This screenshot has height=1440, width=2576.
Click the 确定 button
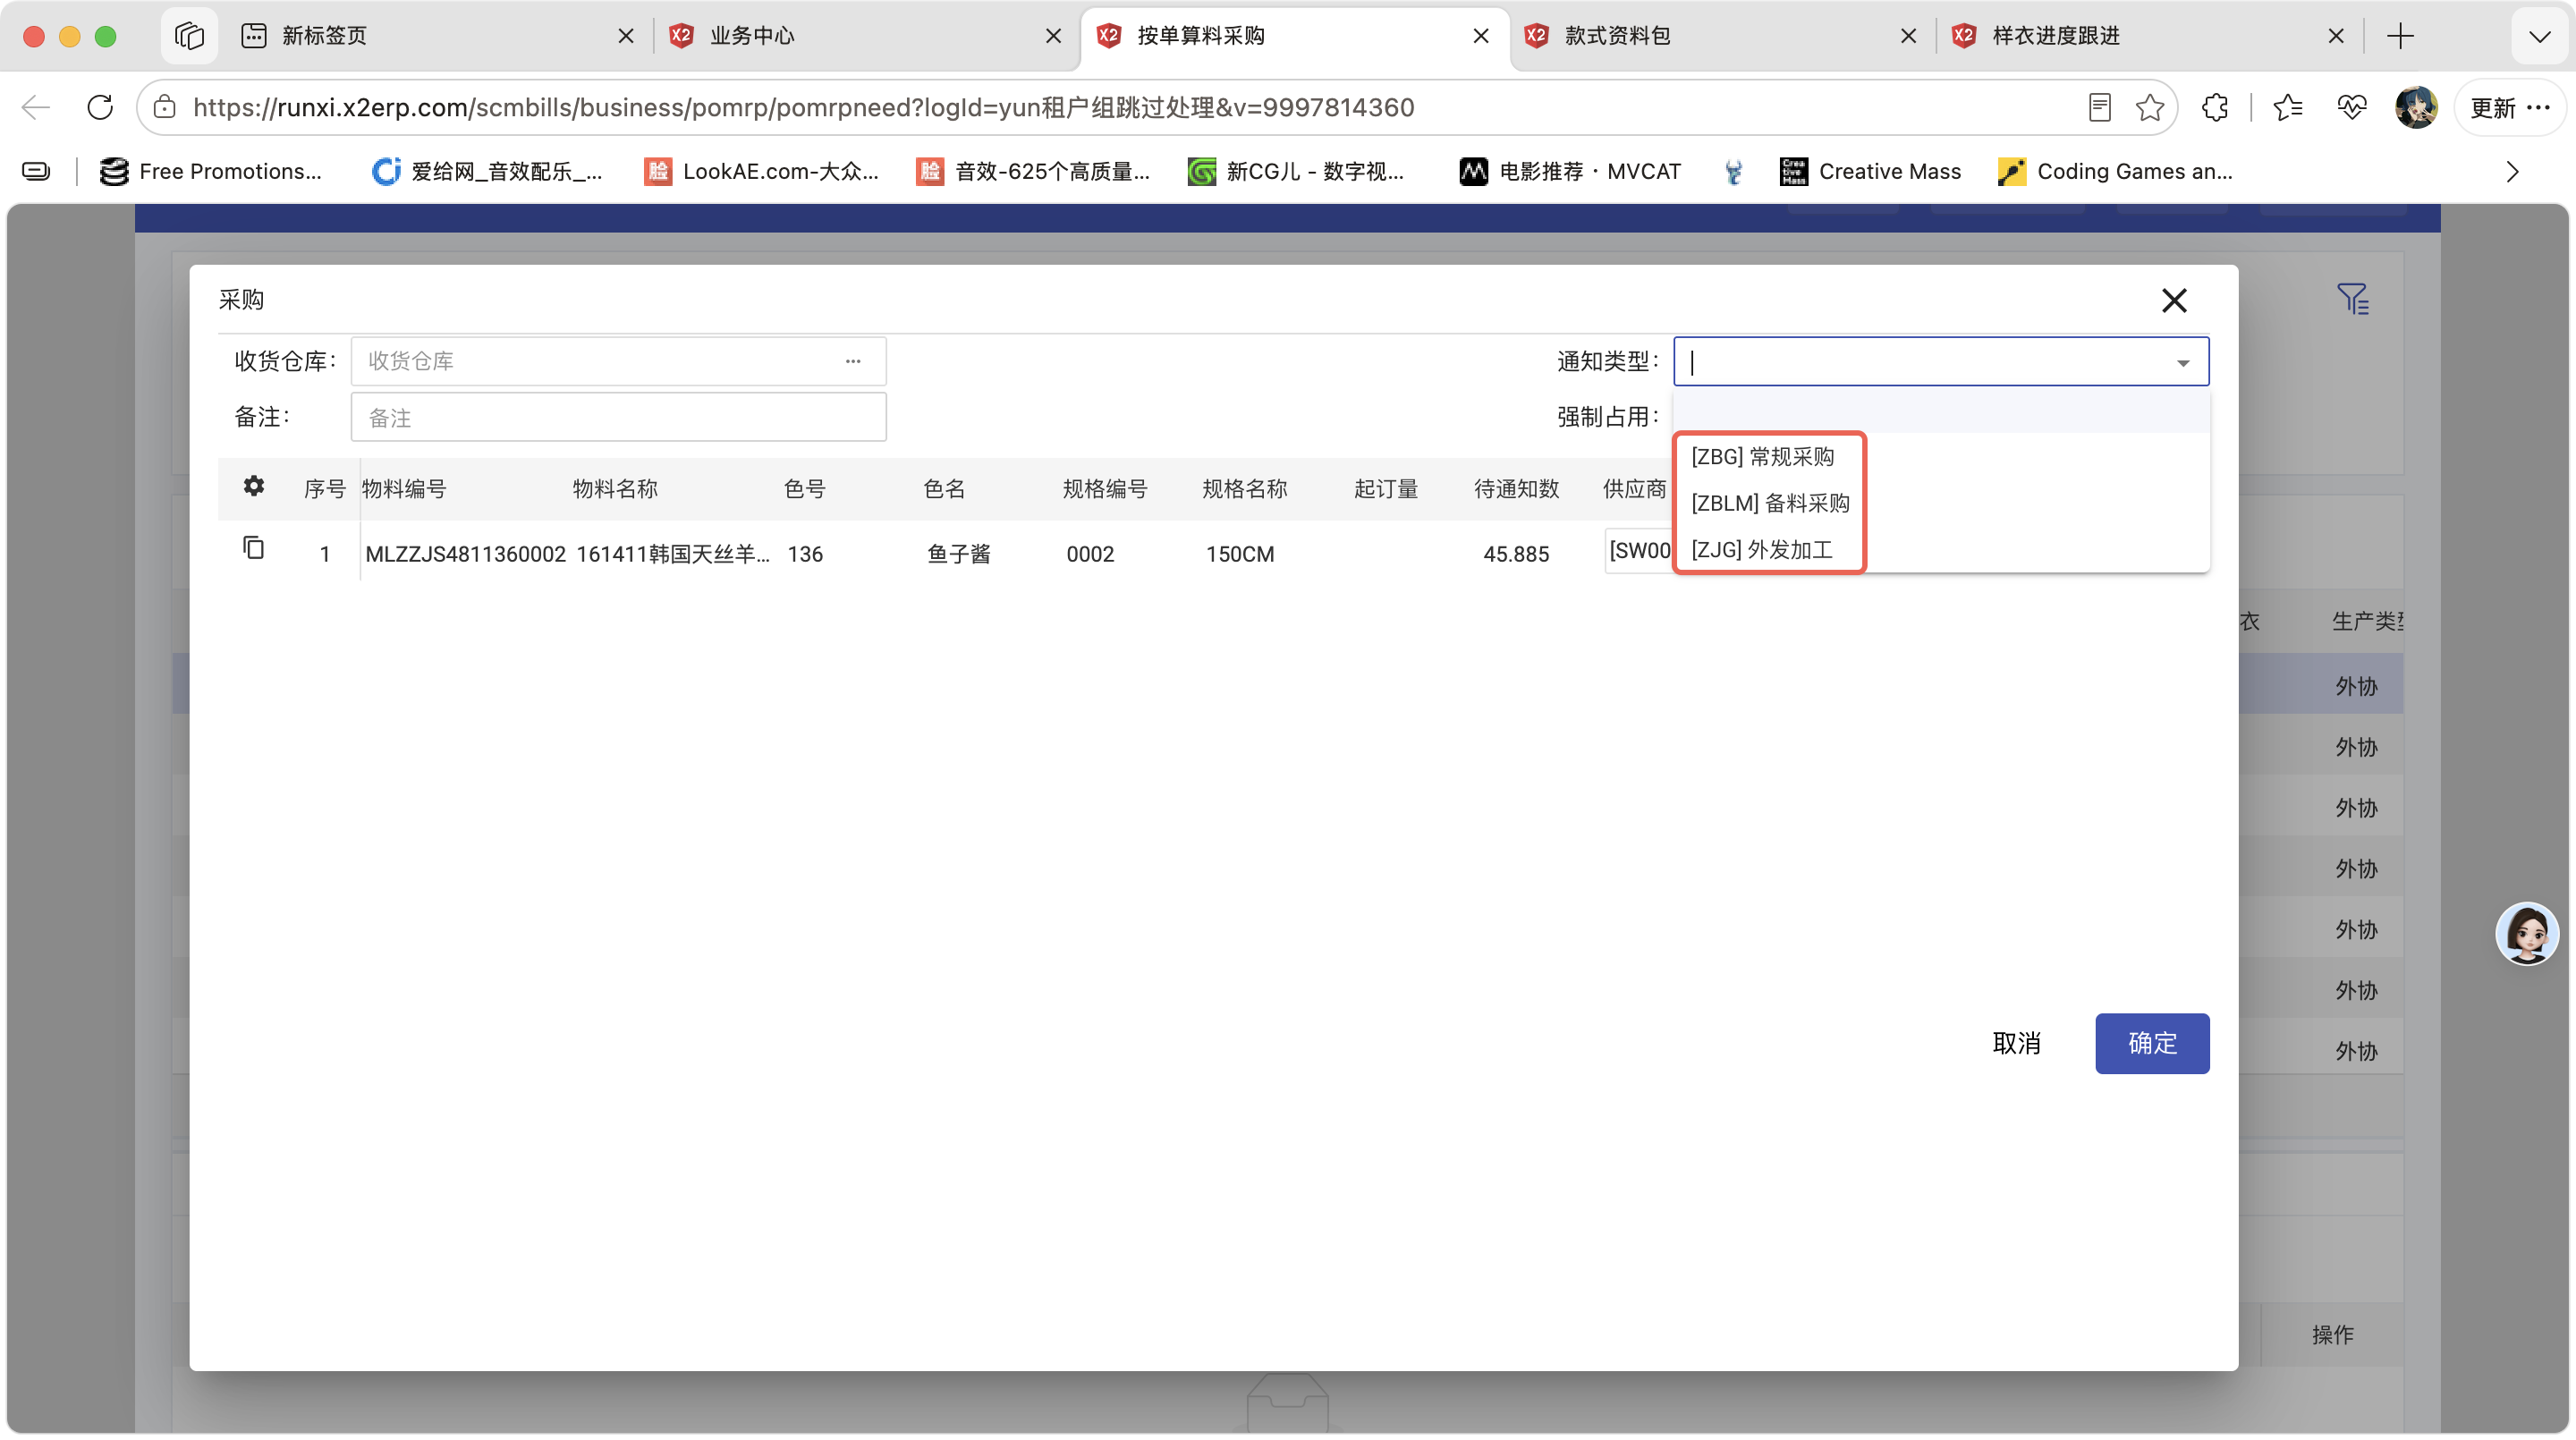(x=2152, y=1043)
